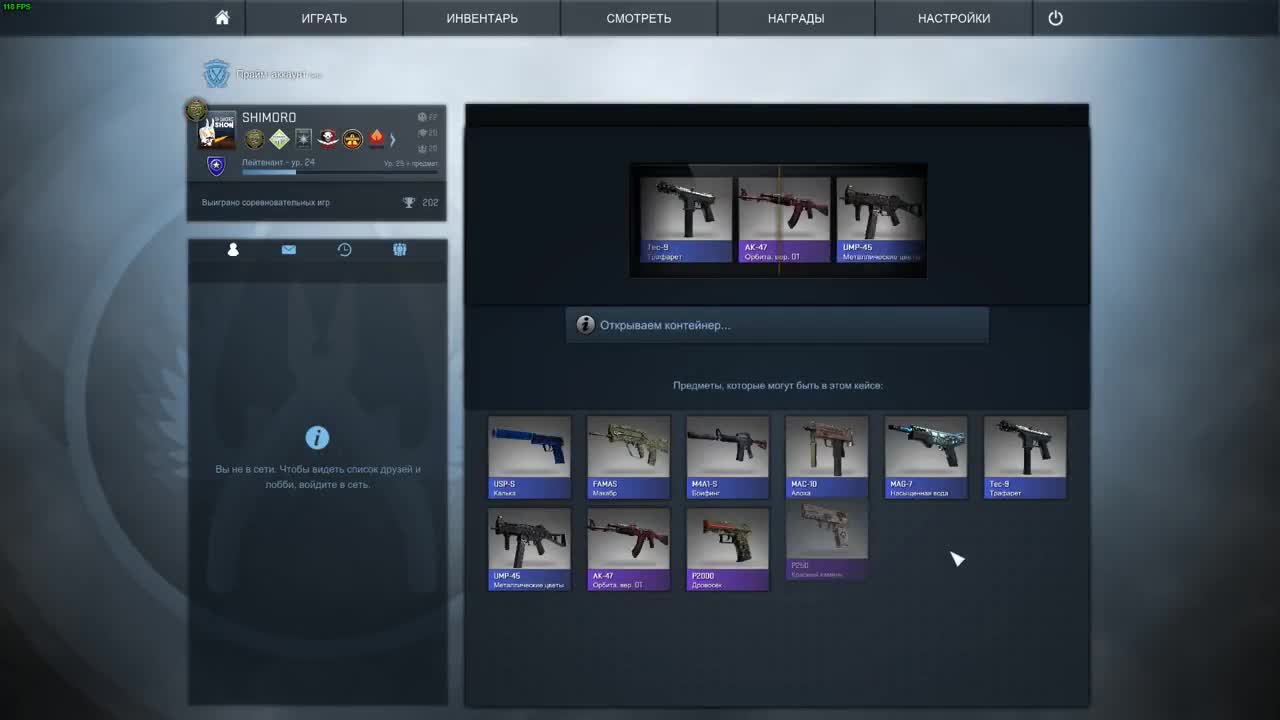Viewport: 1280px width, 720px height.
Task: Select the gray square service medal
Action: [x=303, y=139]
